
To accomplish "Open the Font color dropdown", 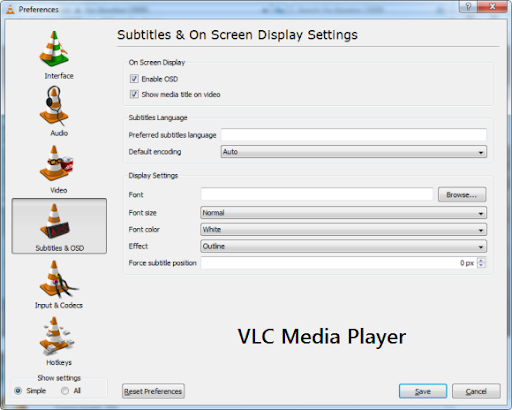I will [343, 229].
